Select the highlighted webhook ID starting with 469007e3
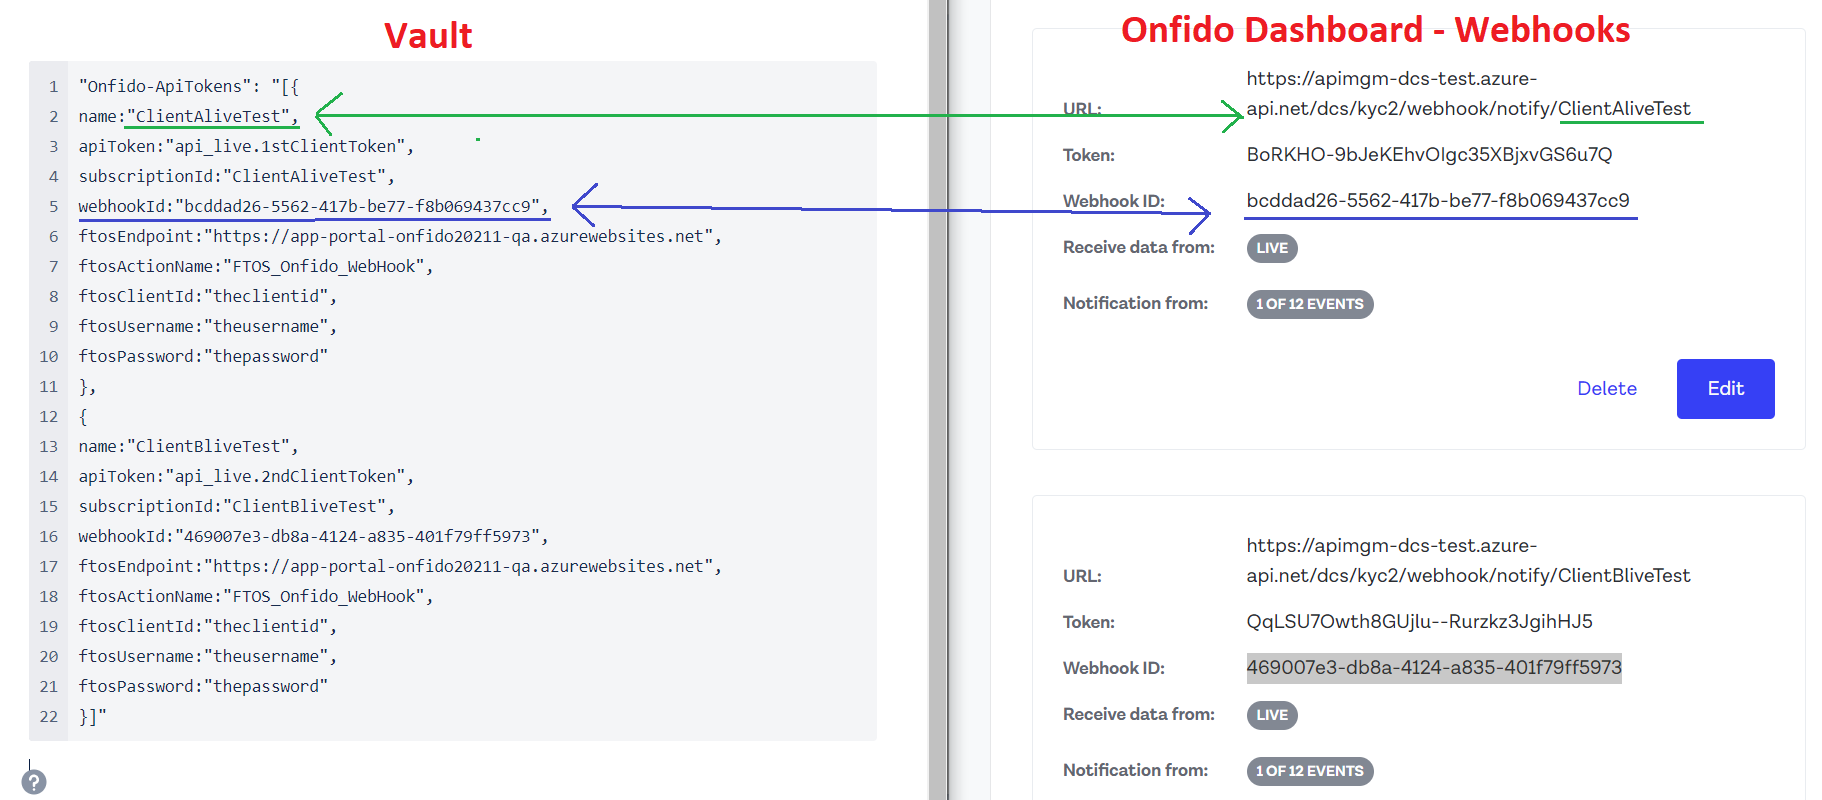1822x800 pixels. 1433,668
